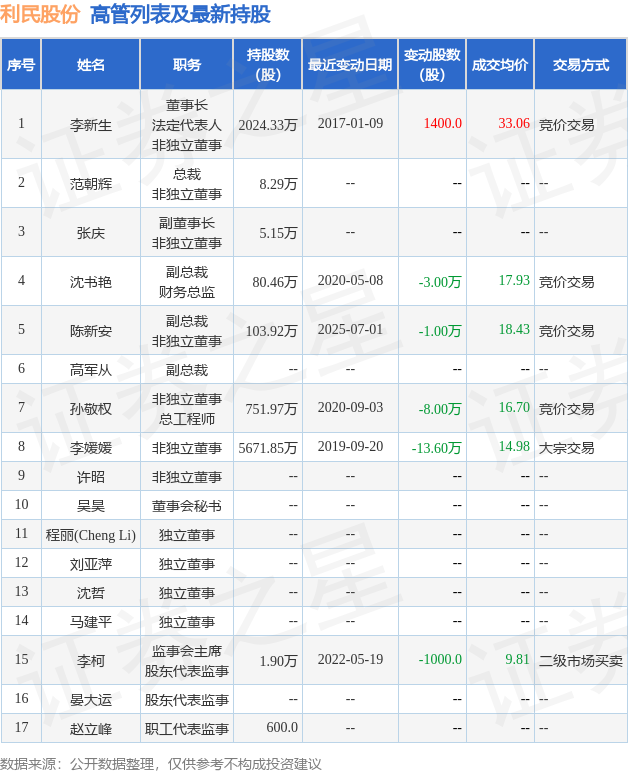Screen dimensions: 628x773
Task: Click the date 2019-09-20
Action: pyautogui.click(x=350, y=446)
